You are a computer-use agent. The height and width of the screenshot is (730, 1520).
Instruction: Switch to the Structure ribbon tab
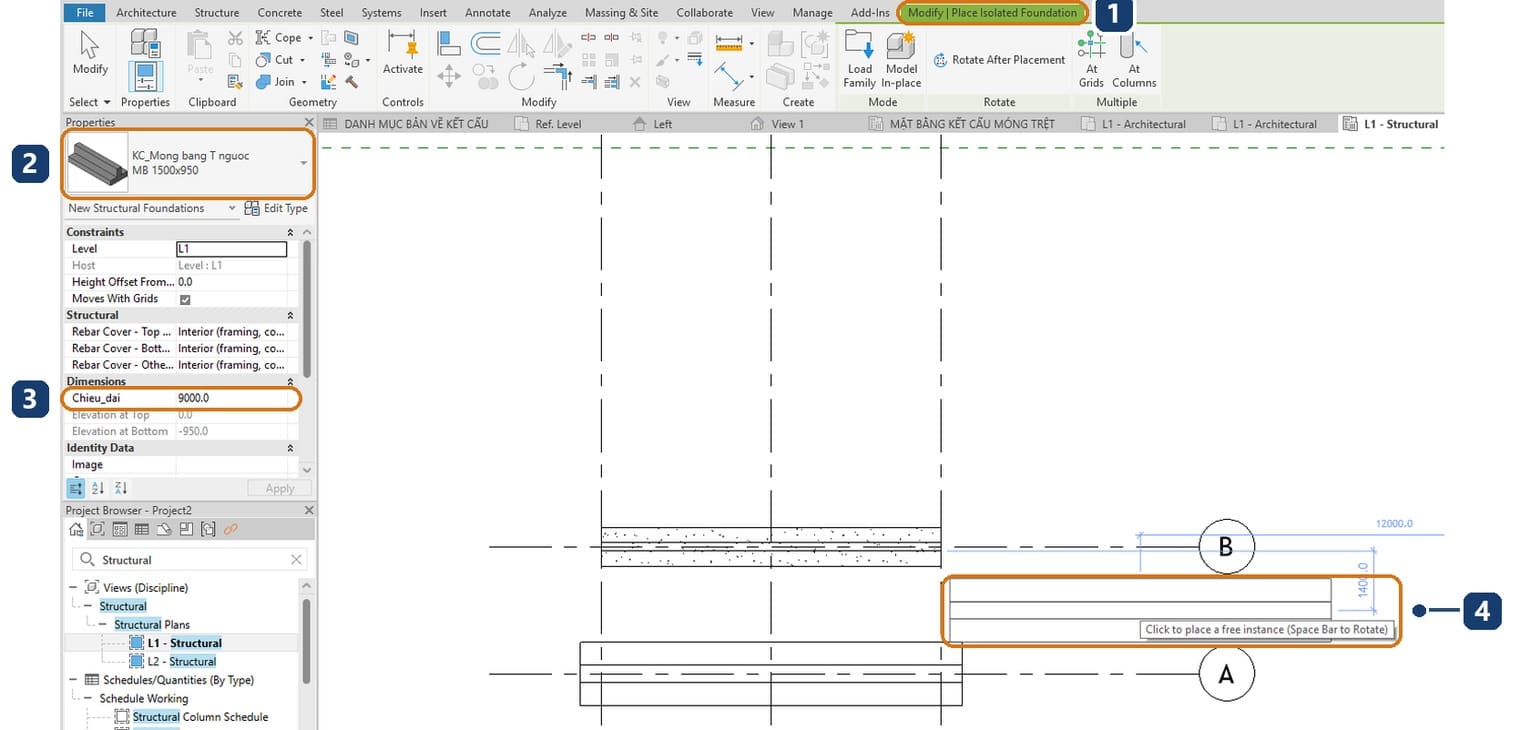pos(217,13)
